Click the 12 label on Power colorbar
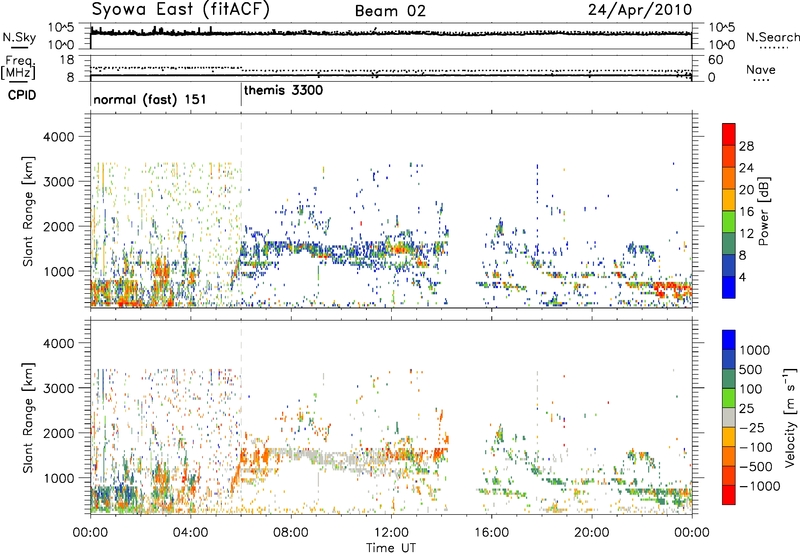 [x=746, y=234]
